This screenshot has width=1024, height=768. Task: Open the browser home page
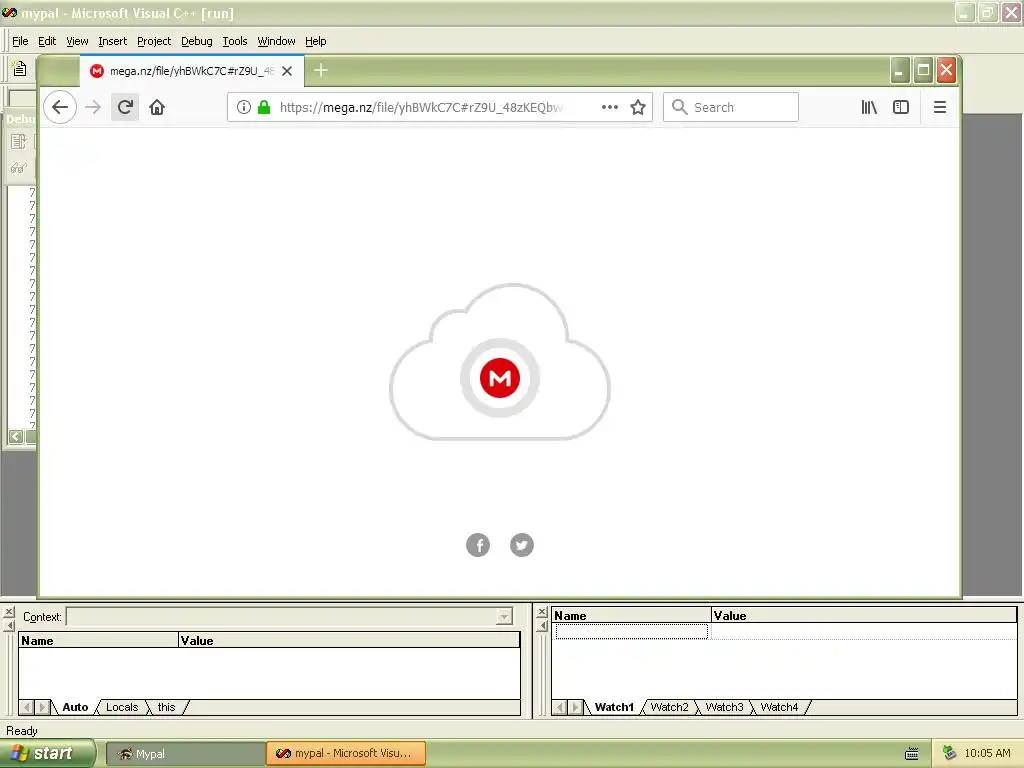pyautogui.click(x=157, y=107)
